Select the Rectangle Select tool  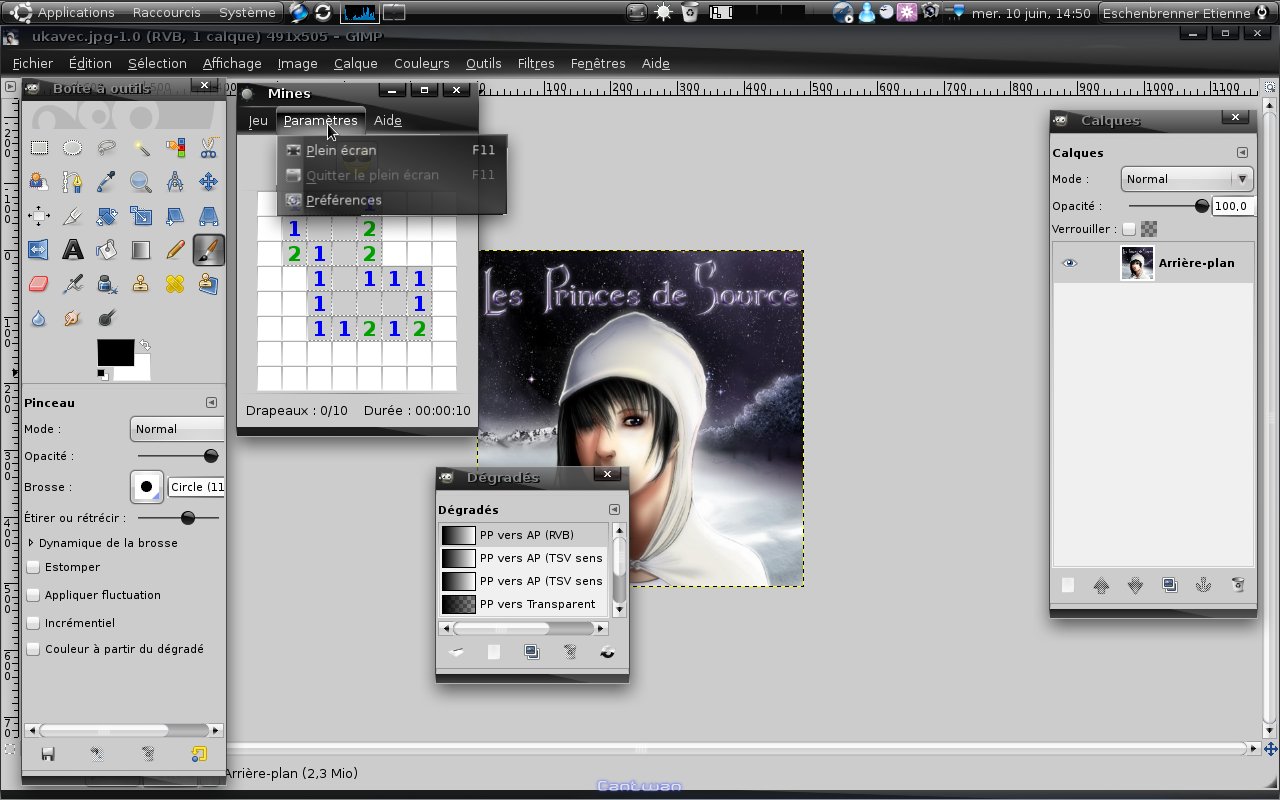pyautogui.click(x=39, y=148)
